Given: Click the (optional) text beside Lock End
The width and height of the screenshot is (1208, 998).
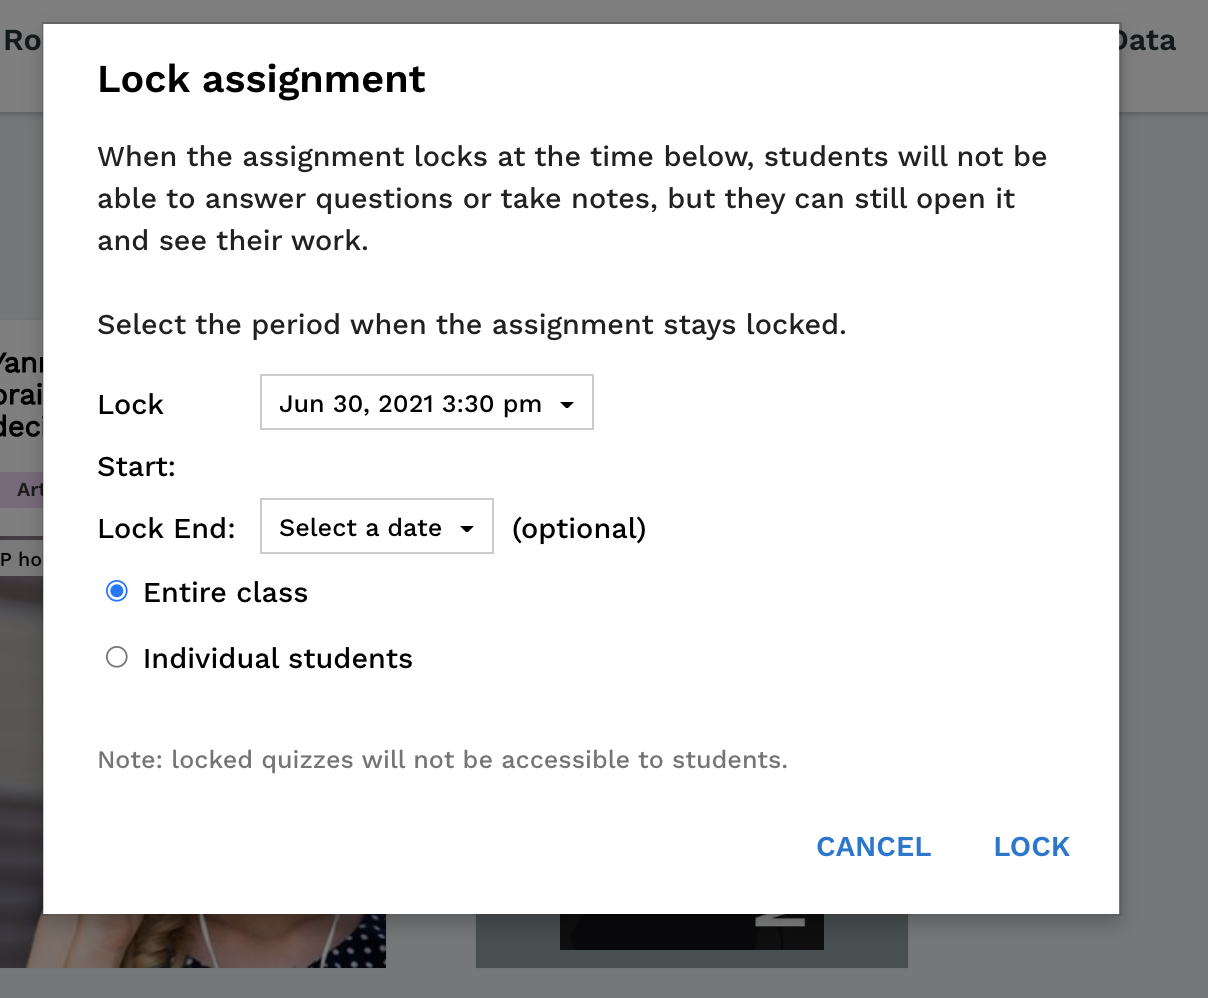Looking at the screenshot, I should [579, 529].
